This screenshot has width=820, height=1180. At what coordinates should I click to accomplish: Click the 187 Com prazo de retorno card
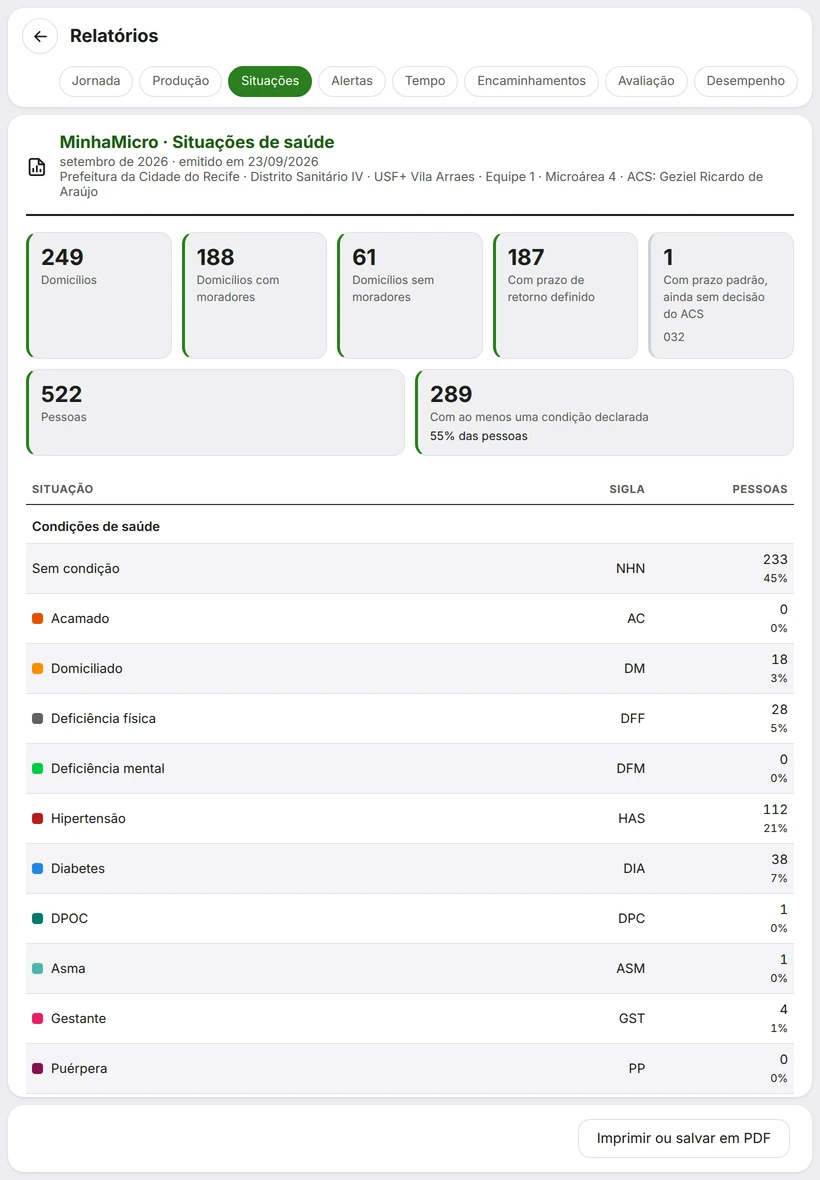(566, 295)
